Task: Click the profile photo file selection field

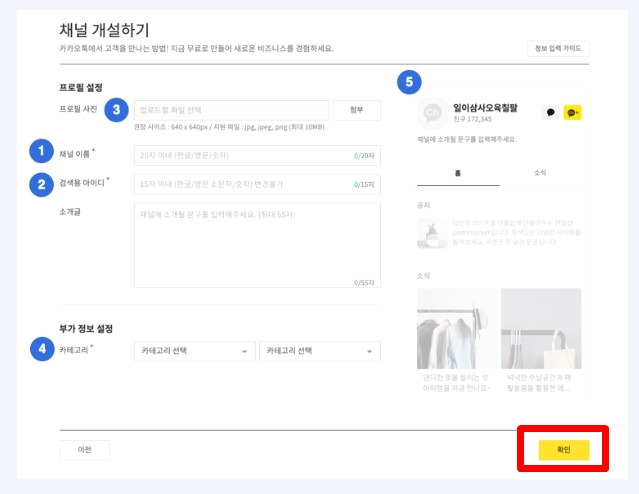Action: 231,110
